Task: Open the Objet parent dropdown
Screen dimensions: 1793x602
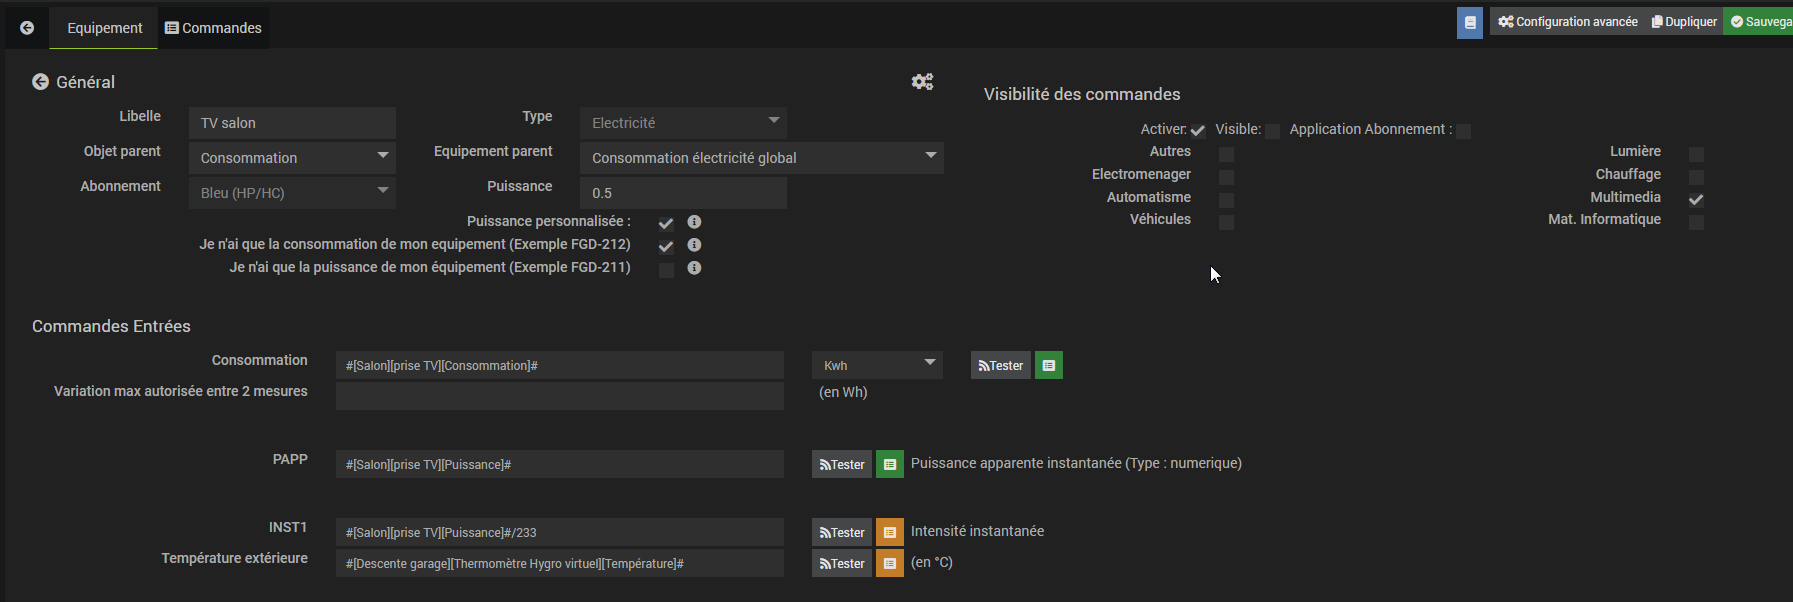Action: [292, 158]
